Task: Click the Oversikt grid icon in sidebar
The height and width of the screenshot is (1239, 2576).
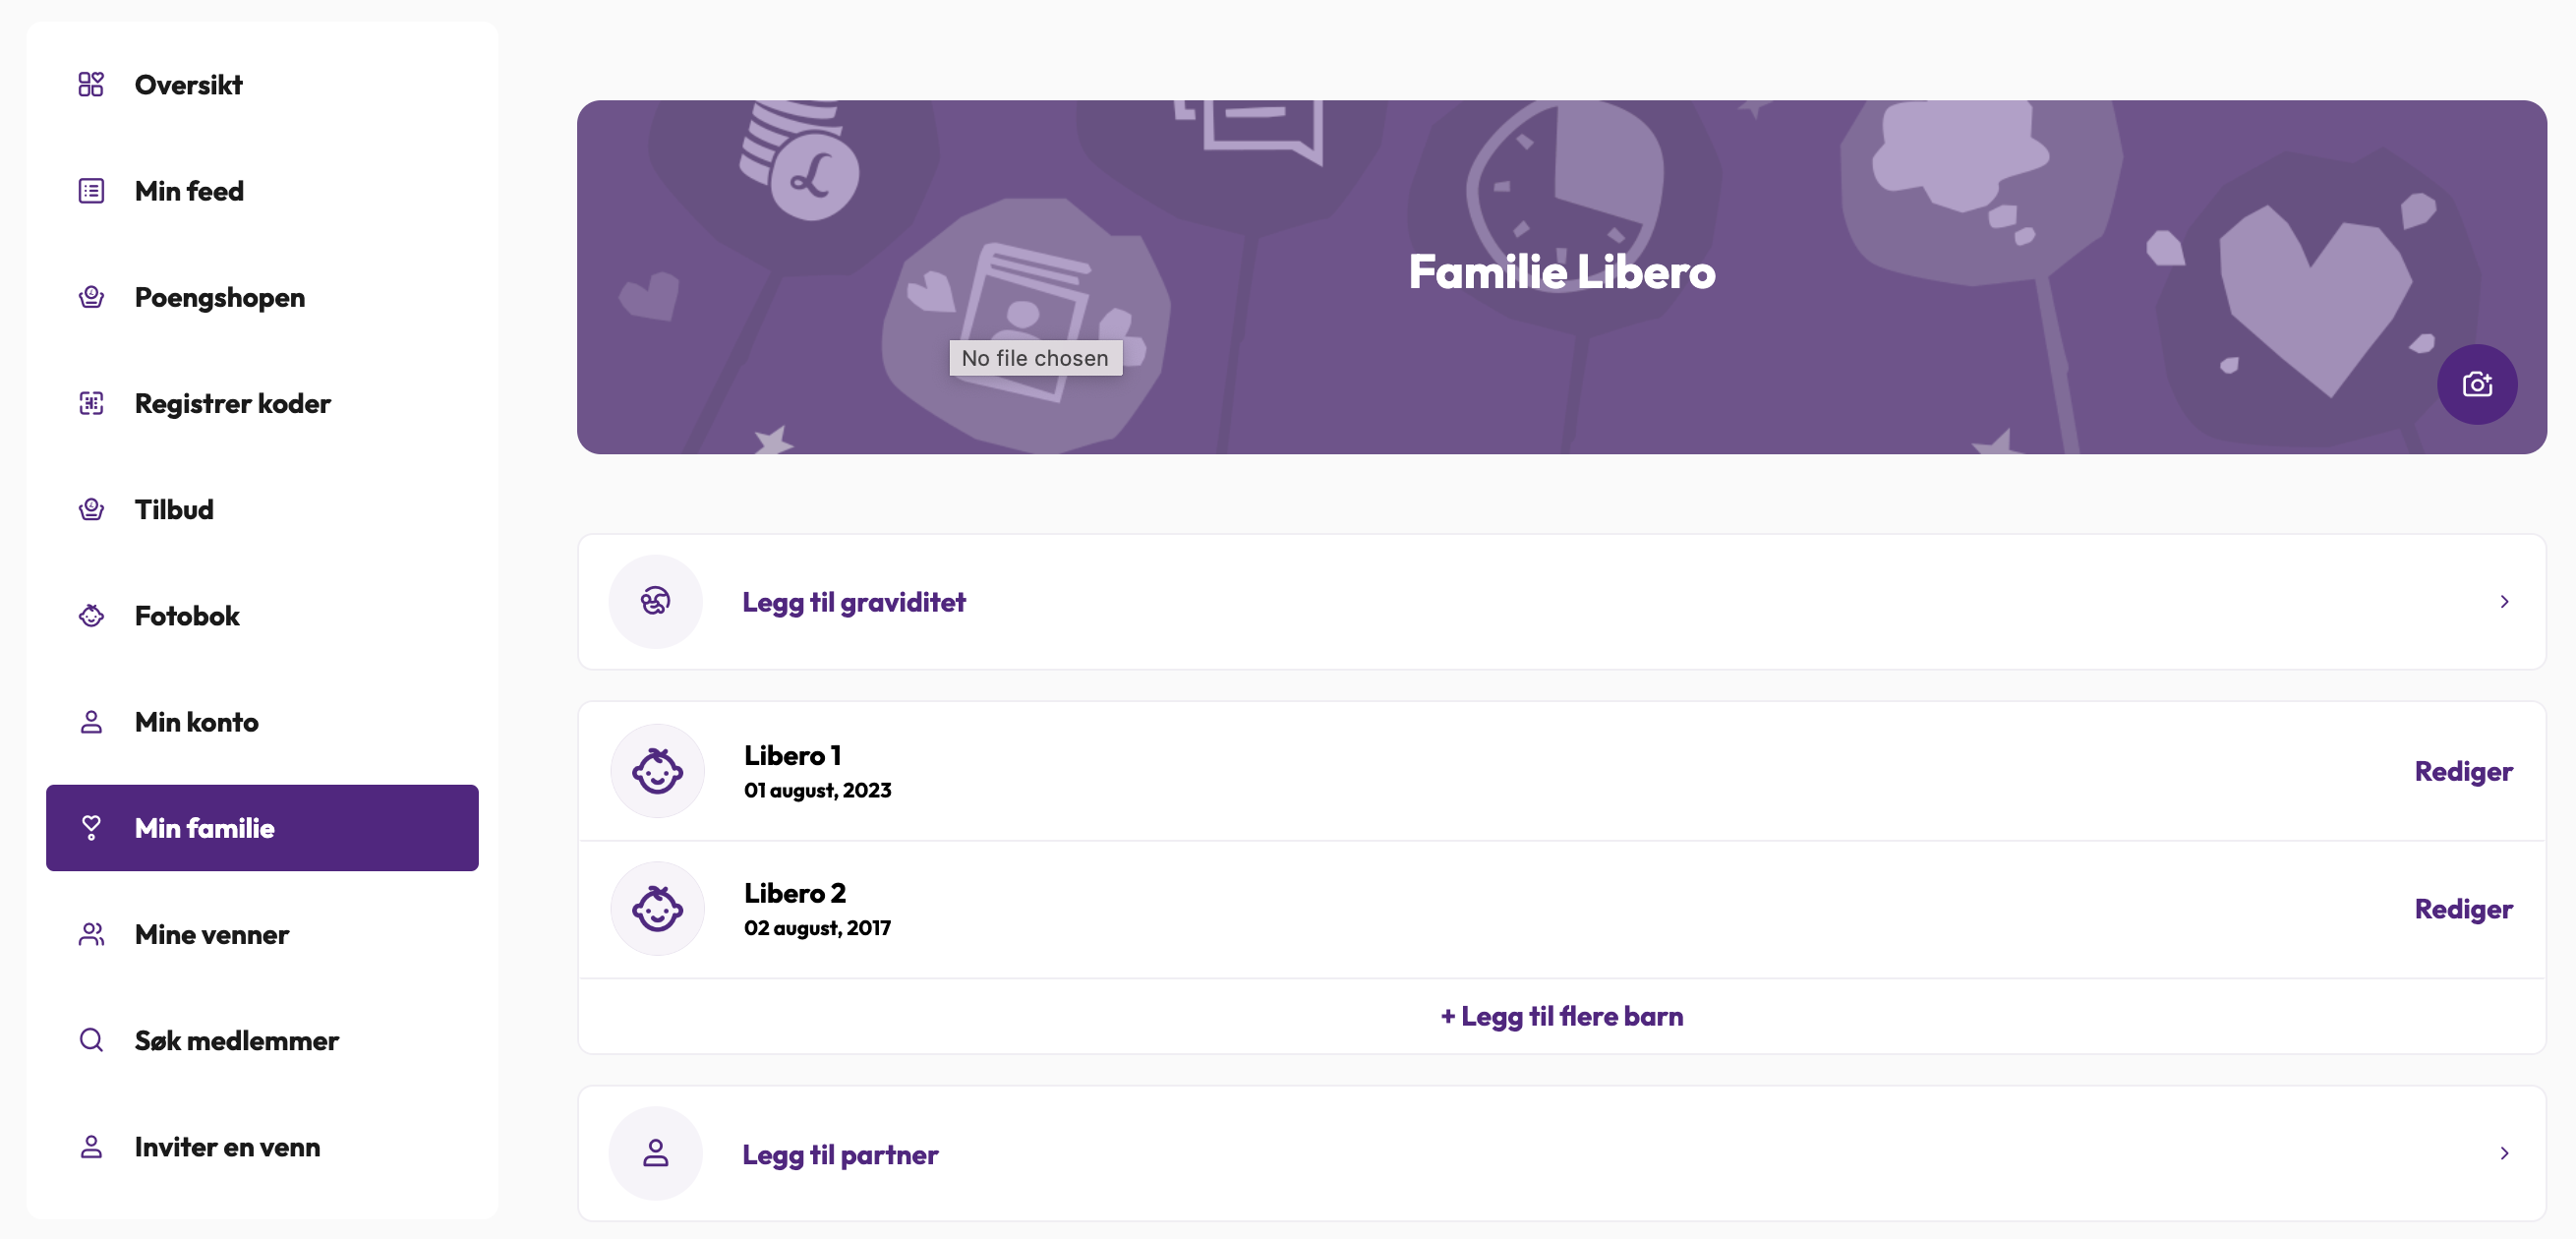Action: point(91,84)
